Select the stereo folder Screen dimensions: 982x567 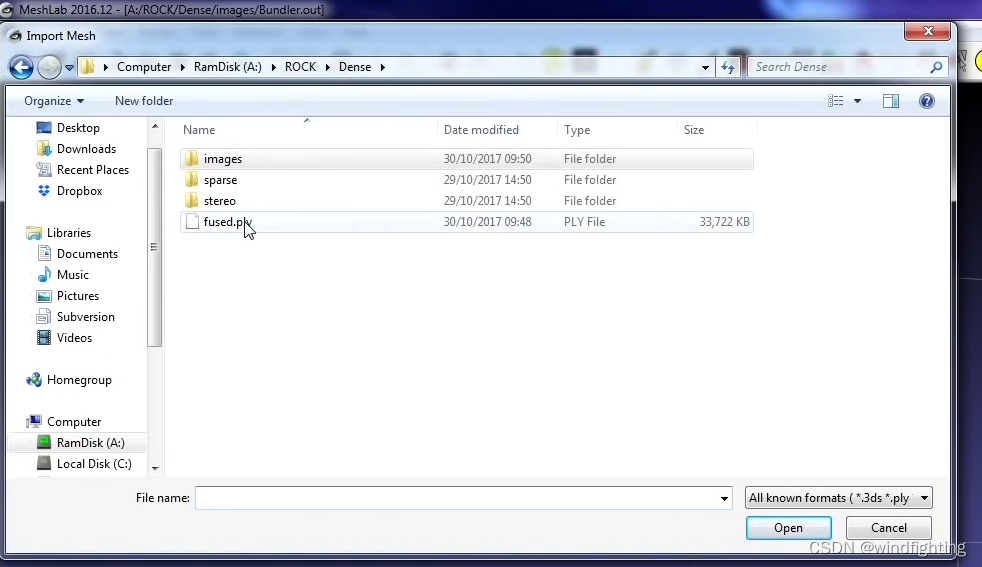pos(467,201)
